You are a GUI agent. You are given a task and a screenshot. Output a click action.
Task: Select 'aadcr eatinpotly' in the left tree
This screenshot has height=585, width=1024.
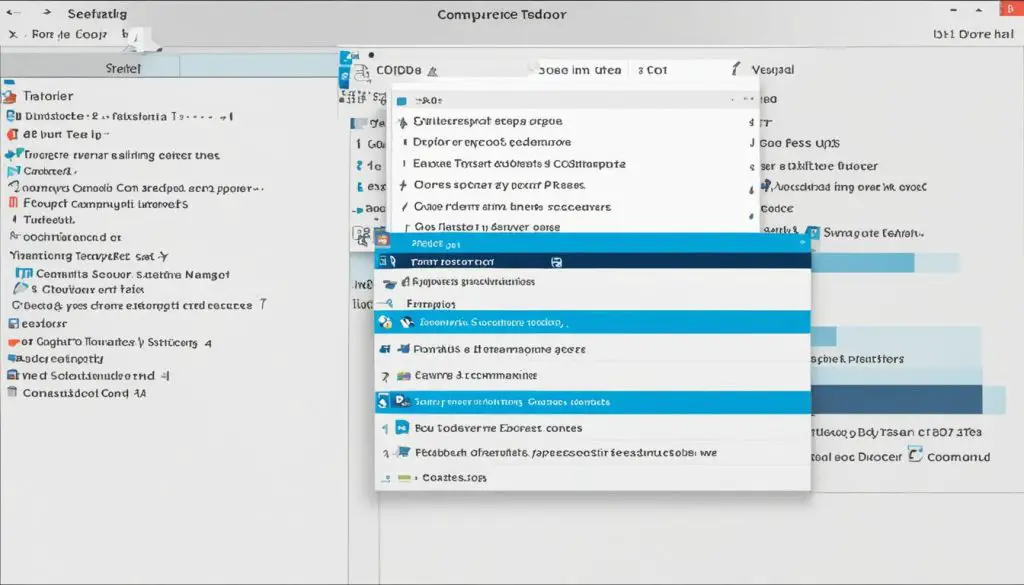pos(59,358)
